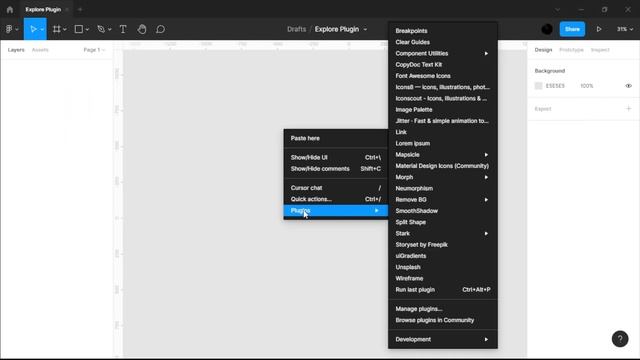Open the file name dropdown chevron
Image resolution: width=640 pixels, height=360 pixels.
click(x=365, y=29)
